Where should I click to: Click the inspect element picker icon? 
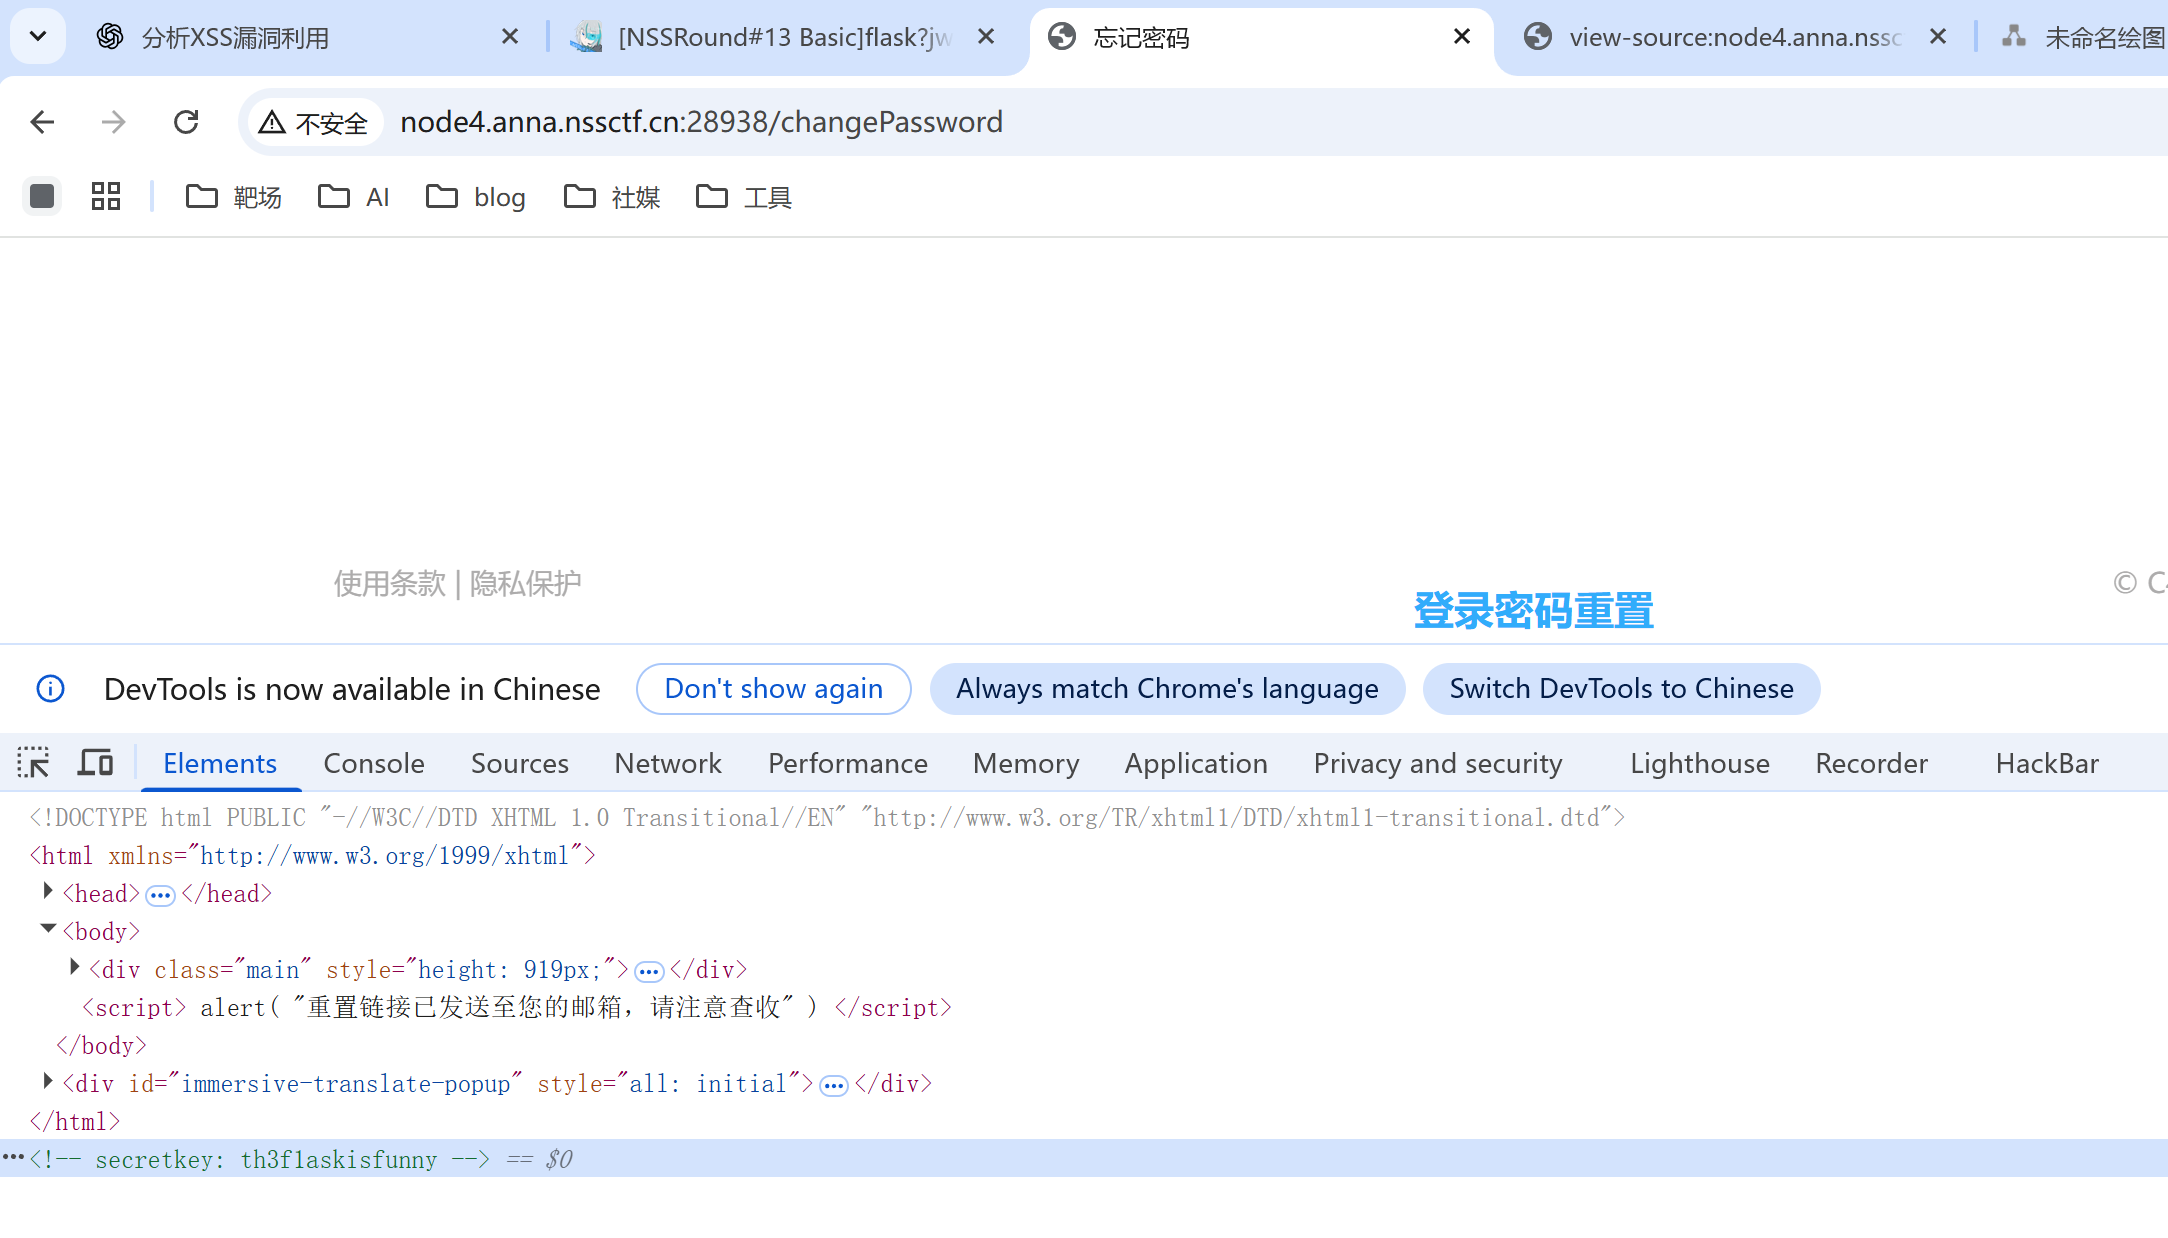pyautogui.click(x=33, y=763)
